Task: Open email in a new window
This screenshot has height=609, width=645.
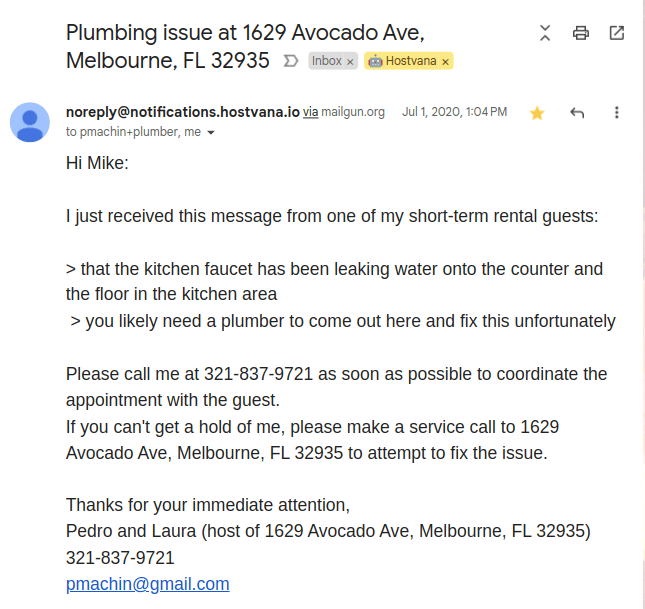Action: [x=617, y=33]
